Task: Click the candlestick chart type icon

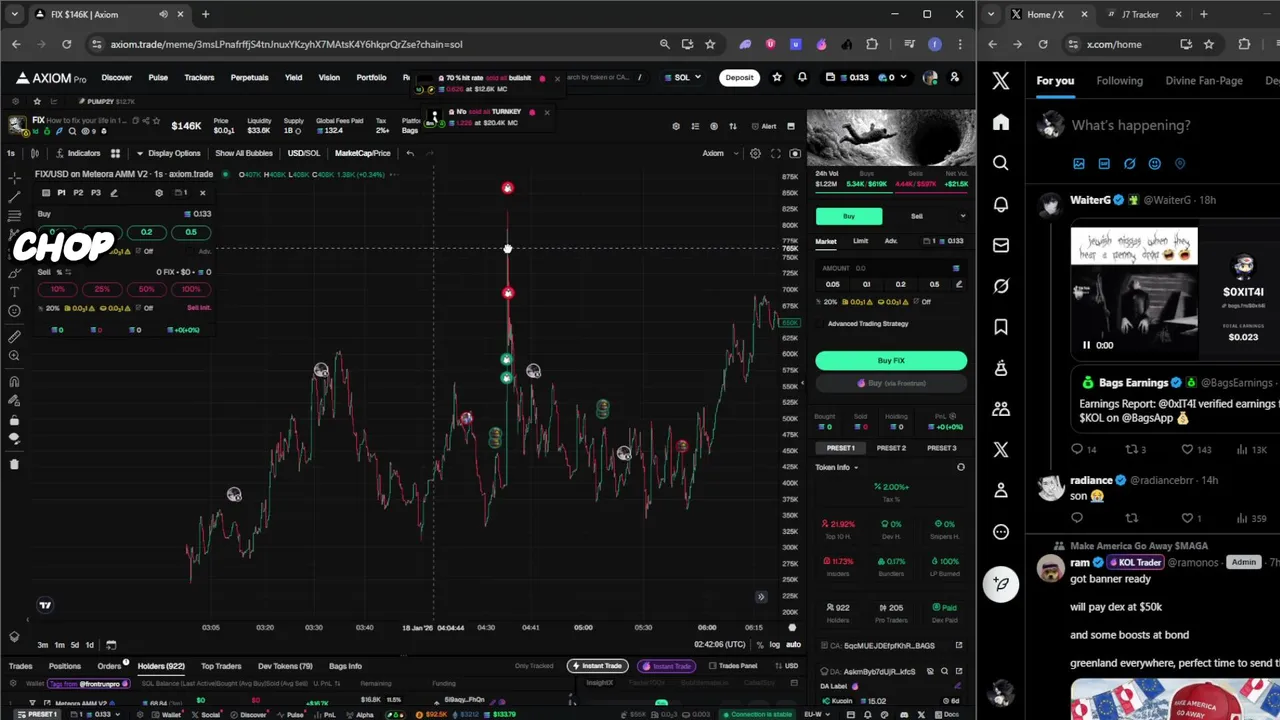Action: point(35,153)
